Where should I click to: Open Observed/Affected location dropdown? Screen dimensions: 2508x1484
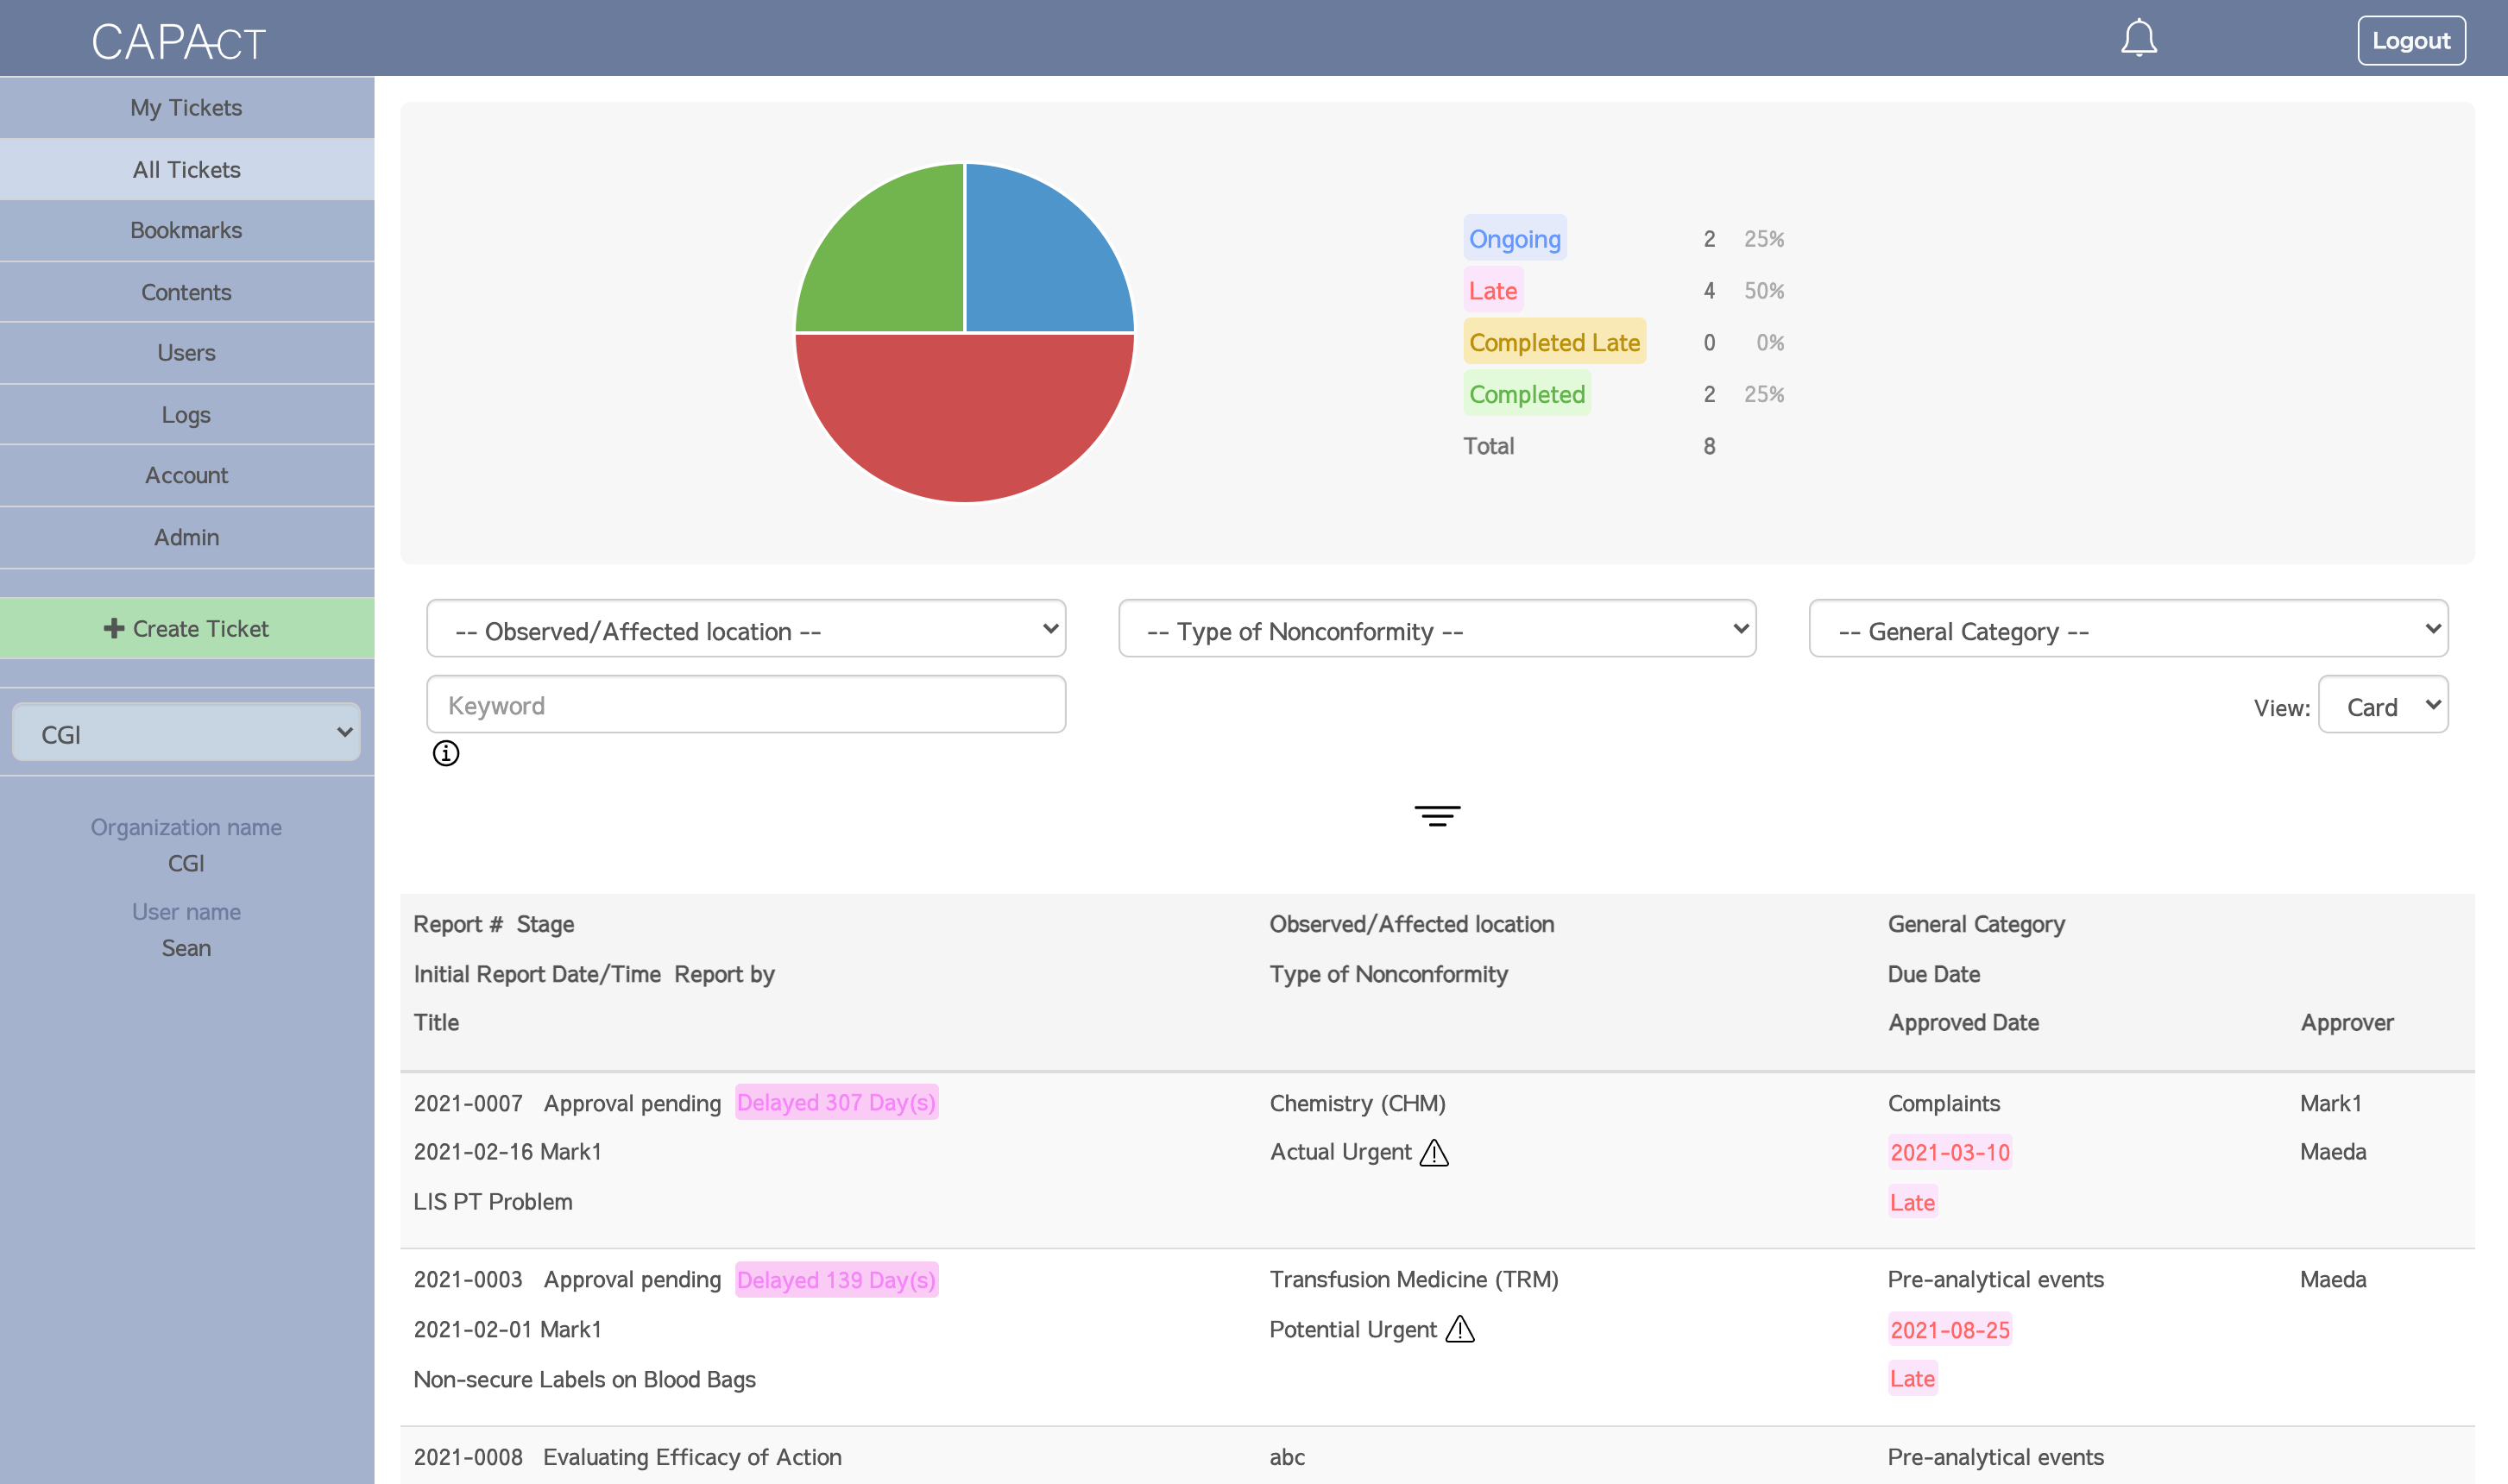click(746, 629)
